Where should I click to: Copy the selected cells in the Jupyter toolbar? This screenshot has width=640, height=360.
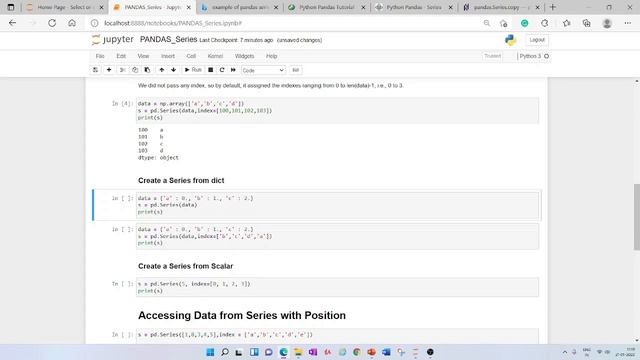135,70
